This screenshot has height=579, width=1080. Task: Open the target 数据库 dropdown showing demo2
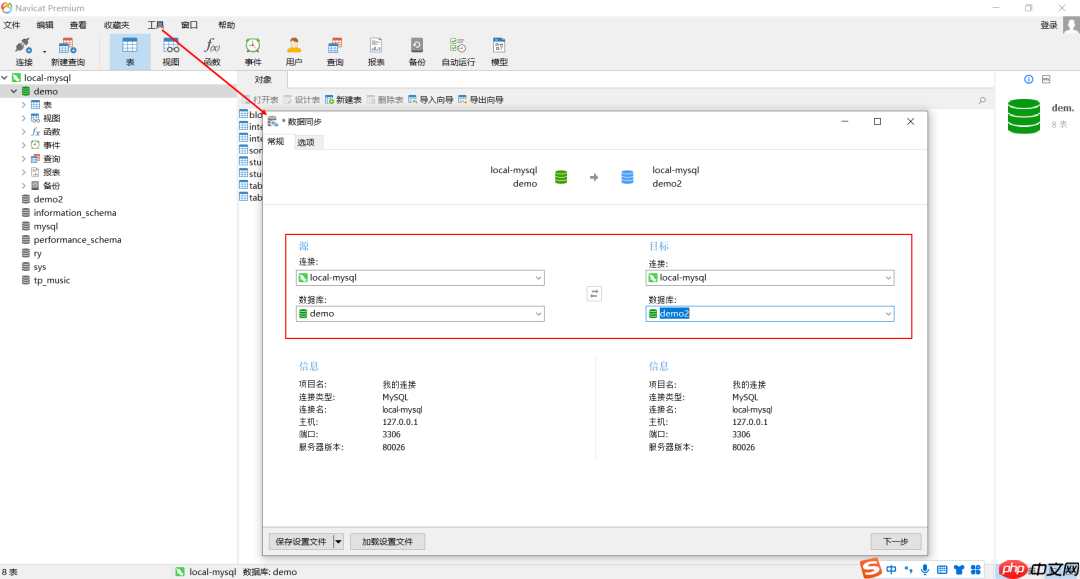click(x=887, y=314)
